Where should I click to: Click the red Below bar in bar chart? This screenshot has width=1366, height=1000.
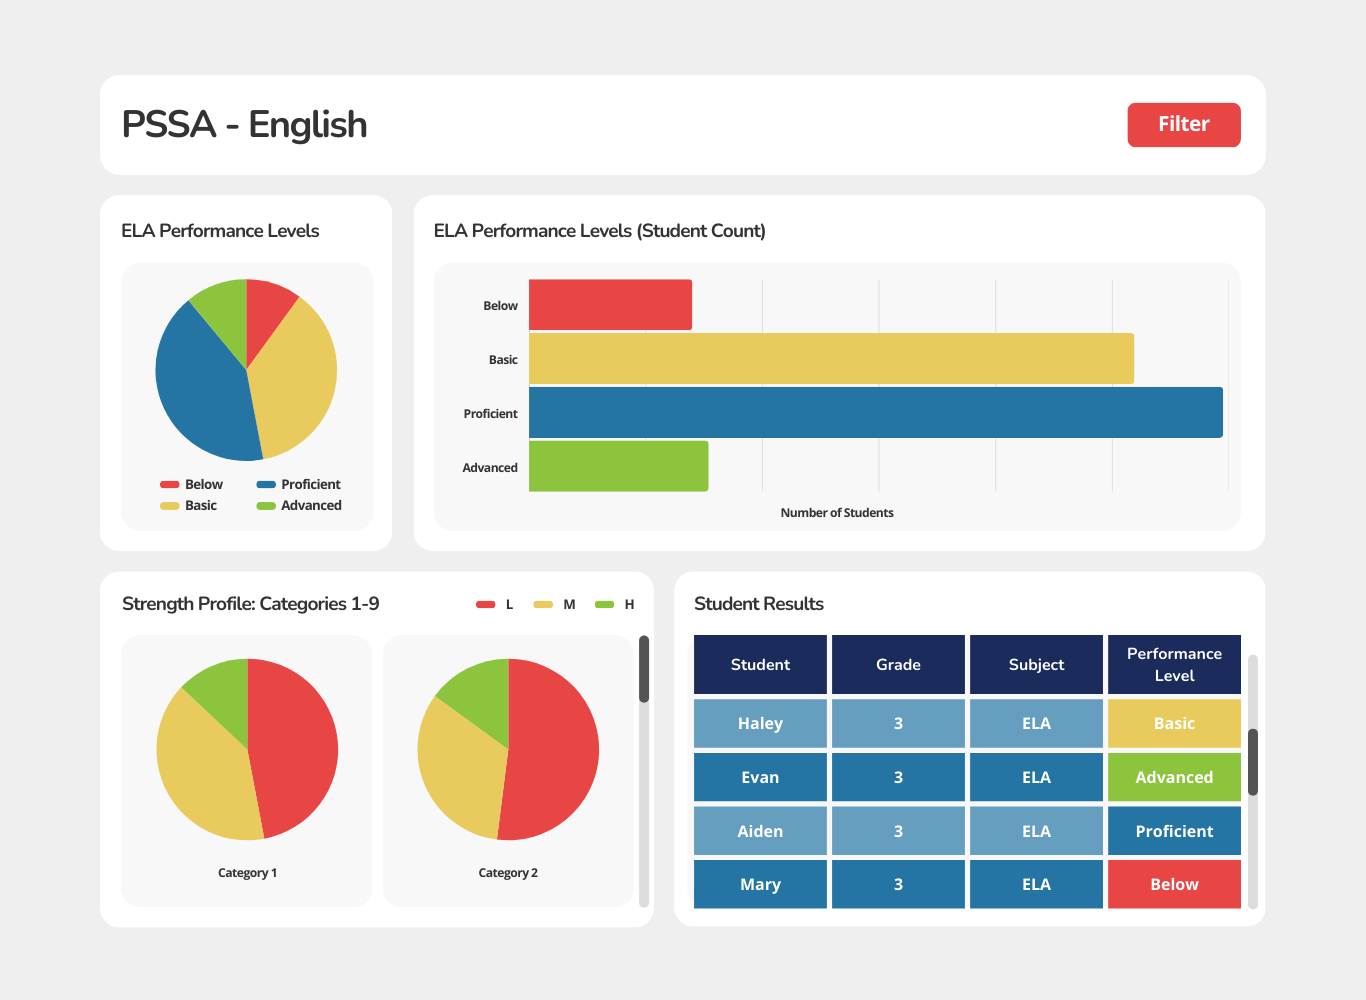[x=610, y=305]
